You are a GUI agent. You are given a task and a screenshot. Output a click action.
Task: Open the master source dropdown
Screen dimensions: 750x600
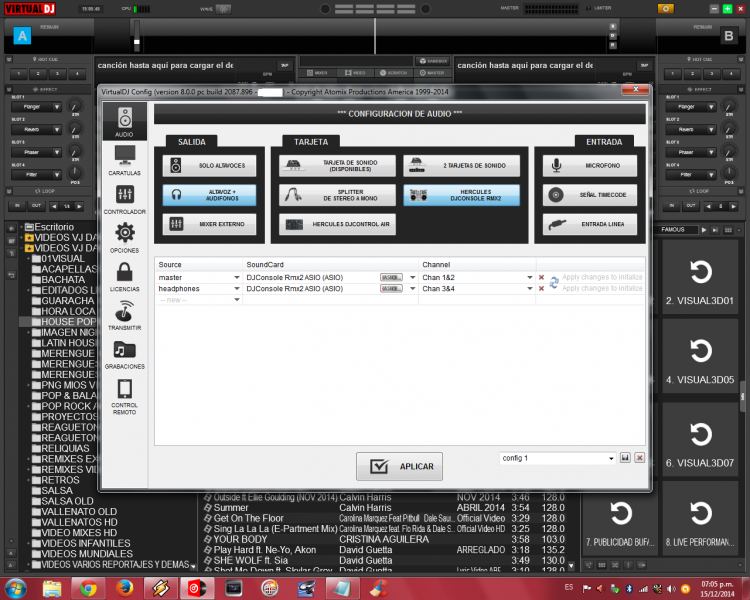click(x=237, y=277)
